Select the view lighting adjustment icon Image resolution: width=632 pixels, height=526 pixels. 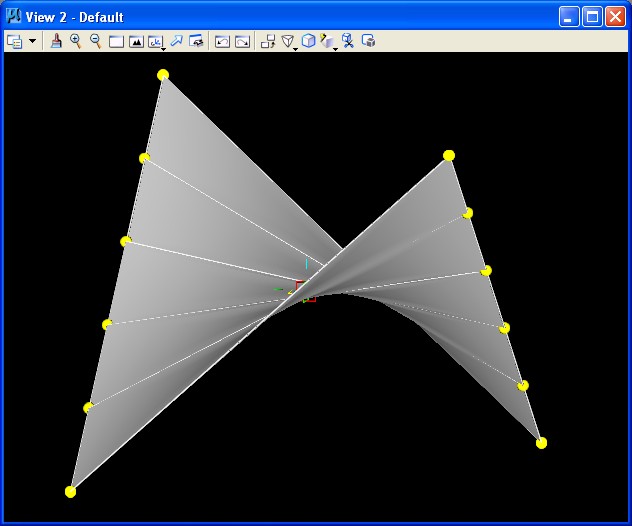coord(327,41)
